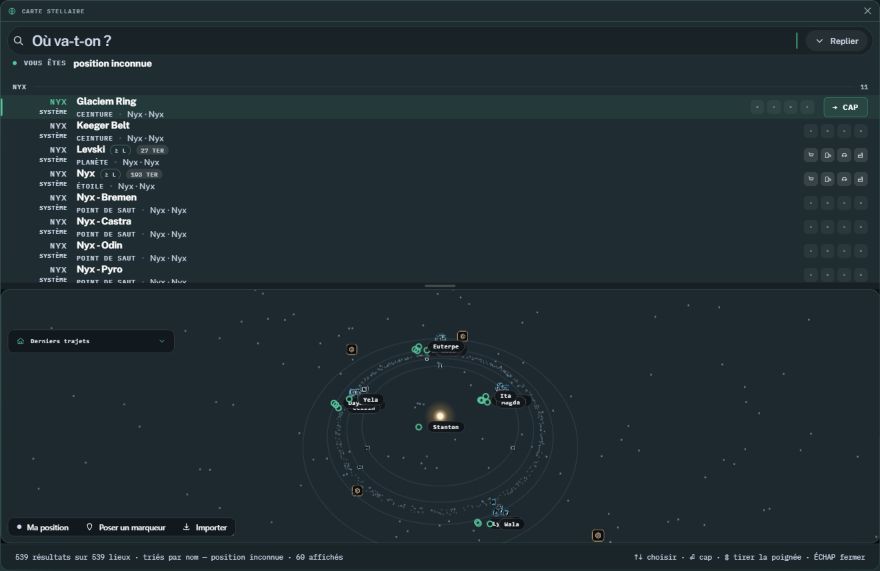
Task: Click the green ring marker left of Stanton label
Action: pos(419,427)
